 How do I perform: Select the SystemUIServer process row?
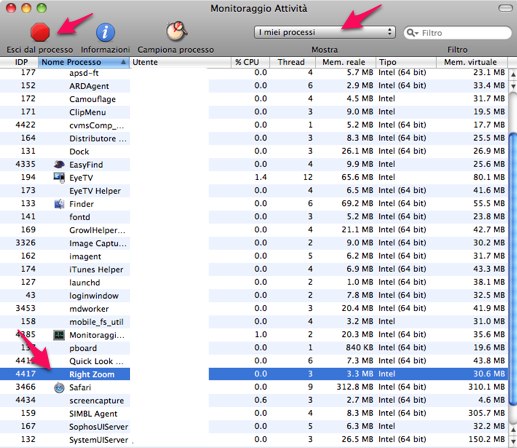[253, 440]
